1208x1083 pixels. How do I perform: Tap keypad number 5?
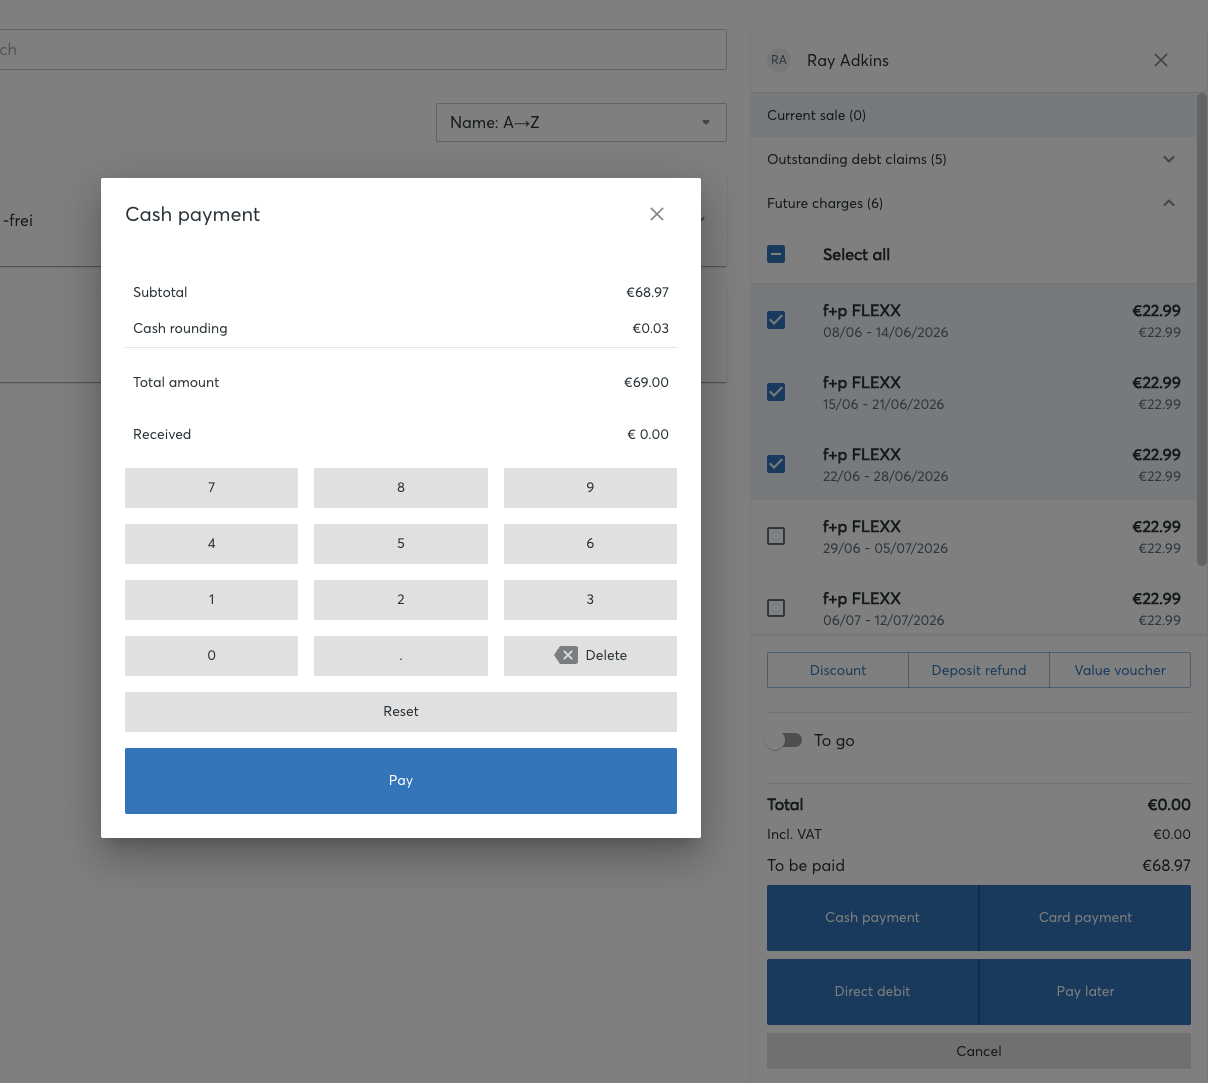401,544
